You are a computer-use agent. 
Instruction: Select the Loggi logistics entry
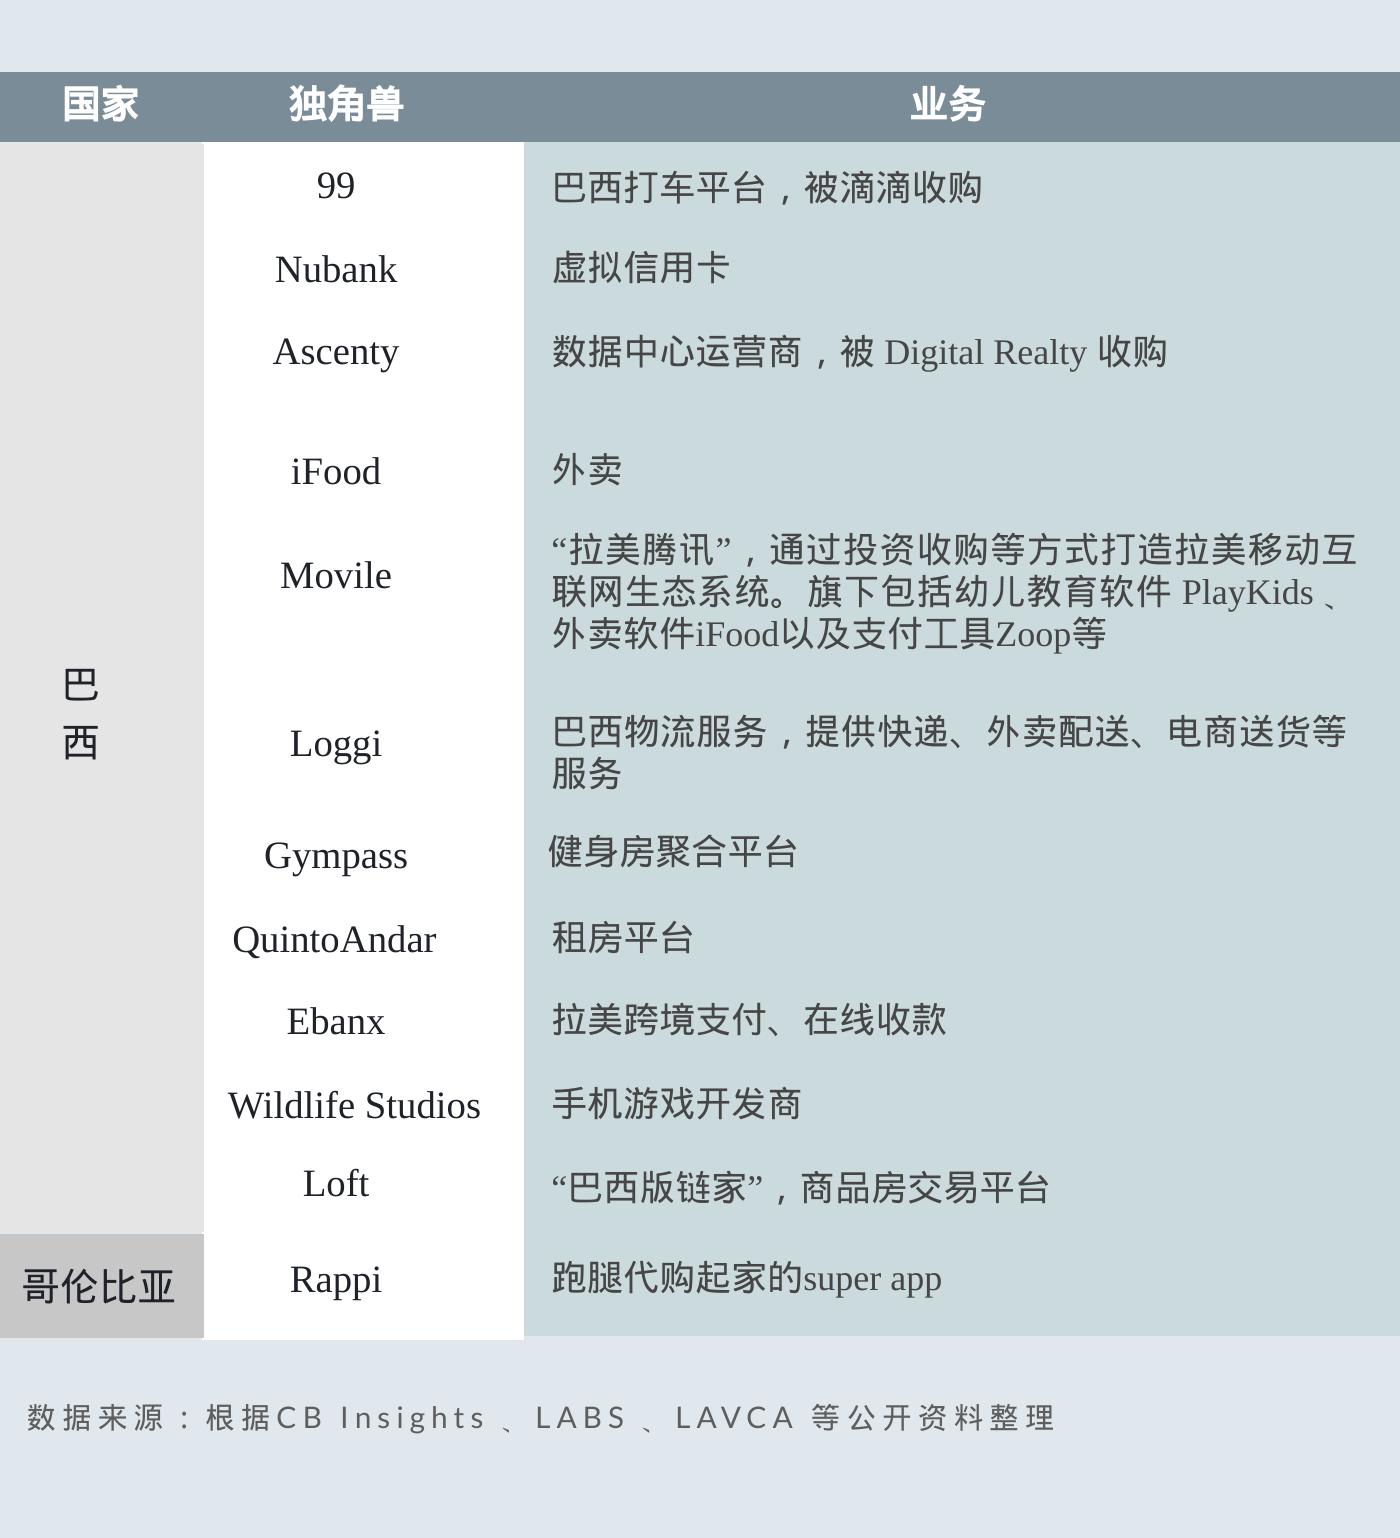336,744
